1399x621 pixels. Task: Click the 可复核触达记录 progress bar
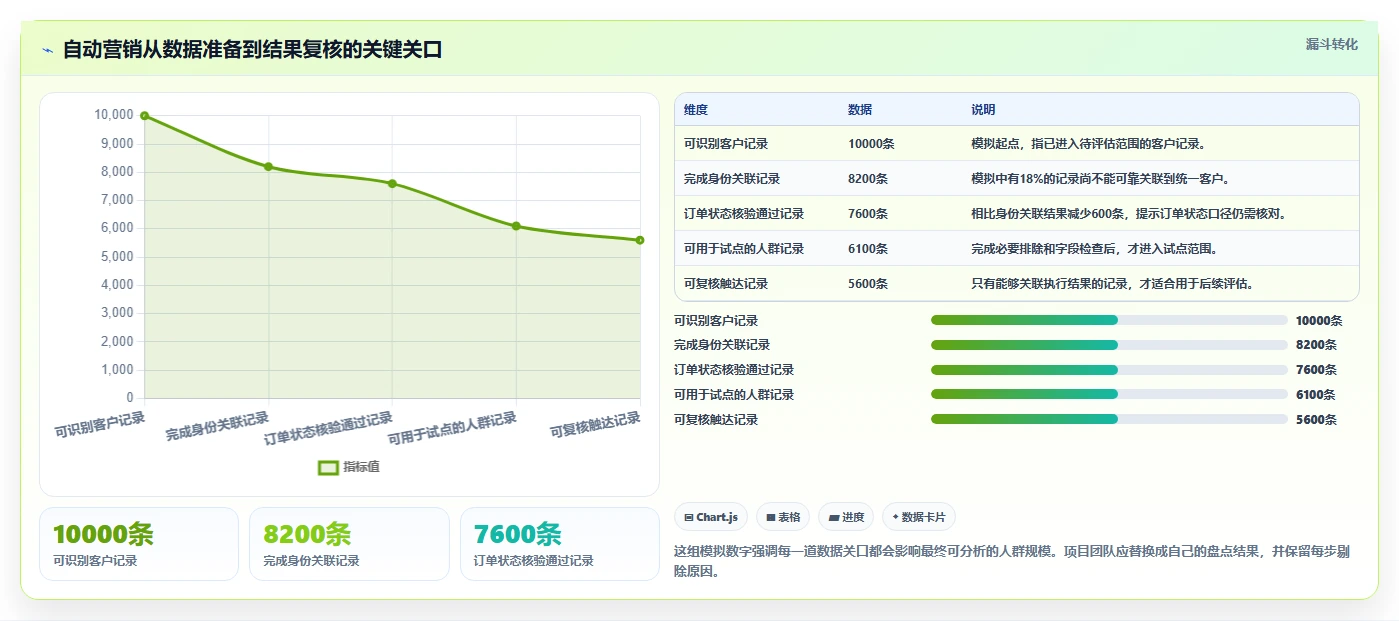click(1109, 419)
